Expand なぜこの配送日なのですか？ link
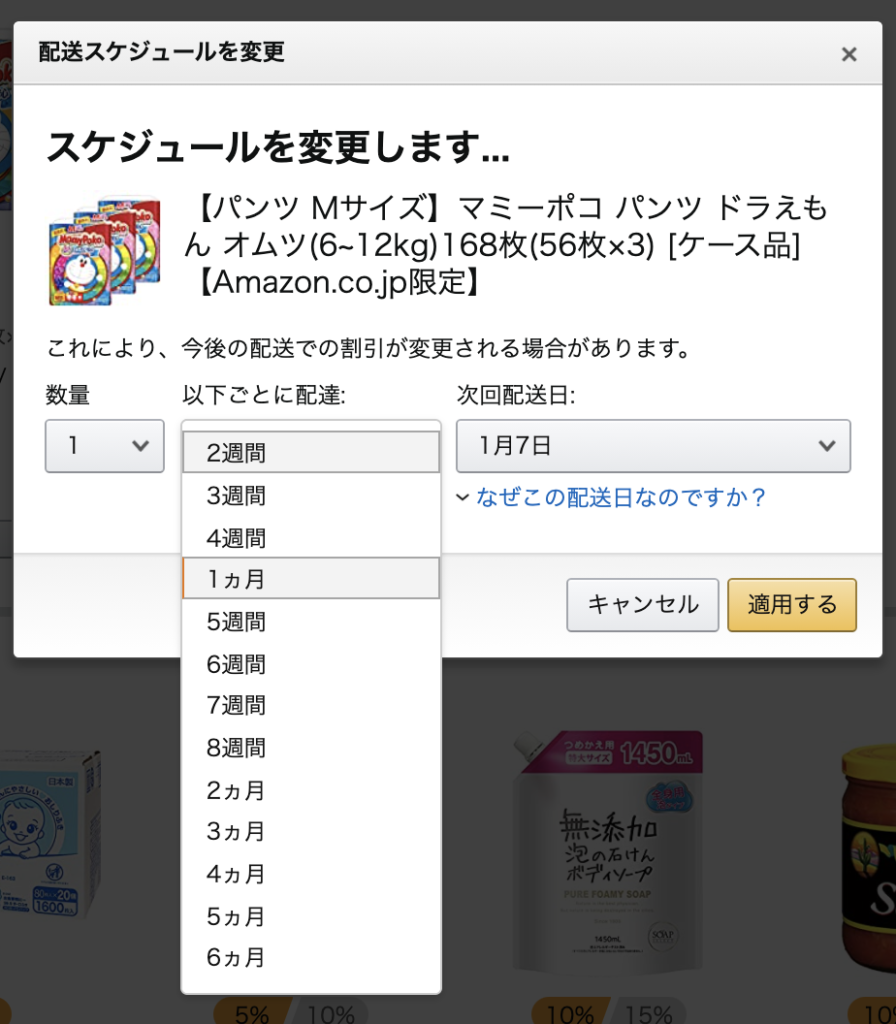 pos(620,498)
